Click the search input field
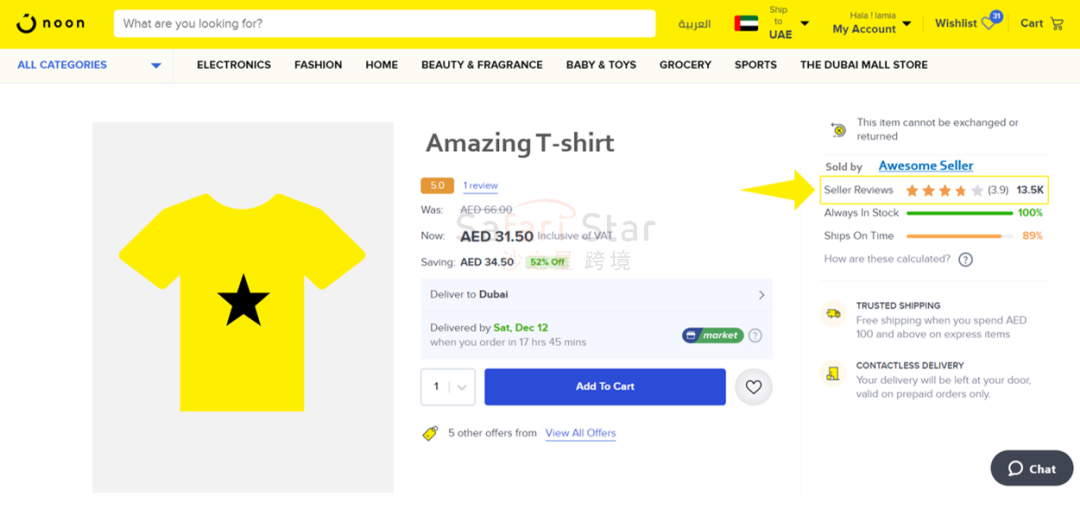The image size is (1080, 515). click(384, 23)
